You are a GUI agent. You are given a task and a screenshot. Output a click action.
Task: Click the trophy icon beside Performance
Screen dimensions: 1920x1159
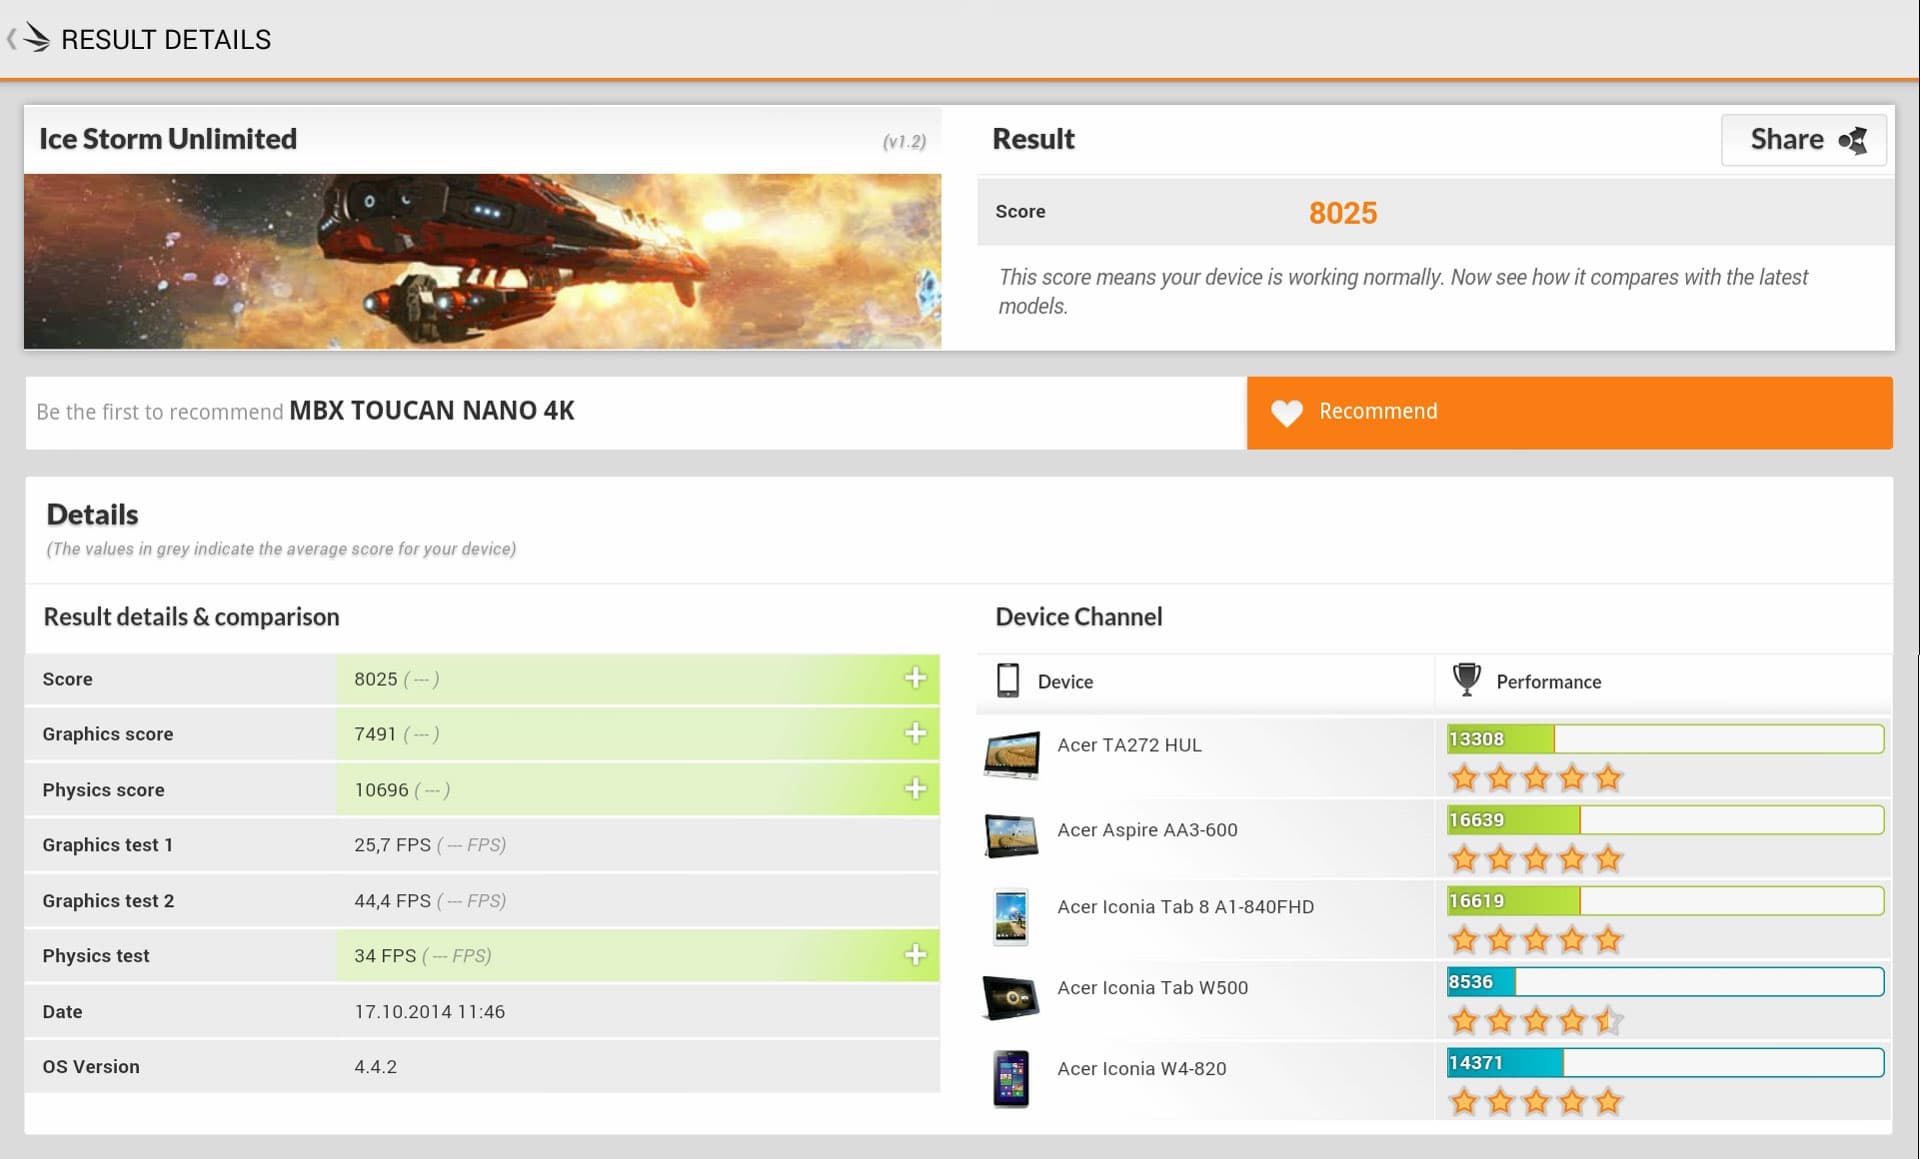click(x=1466, y=680)
